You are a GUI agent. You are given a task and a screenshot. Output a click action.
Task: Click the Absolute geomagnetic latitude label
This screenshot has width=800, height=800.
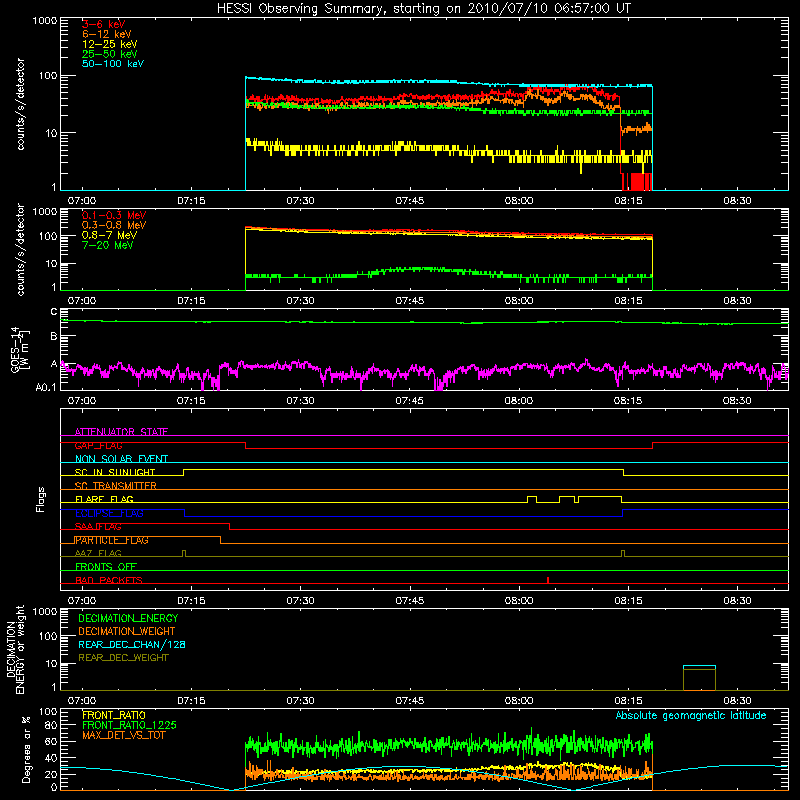(x=691, y=715)
